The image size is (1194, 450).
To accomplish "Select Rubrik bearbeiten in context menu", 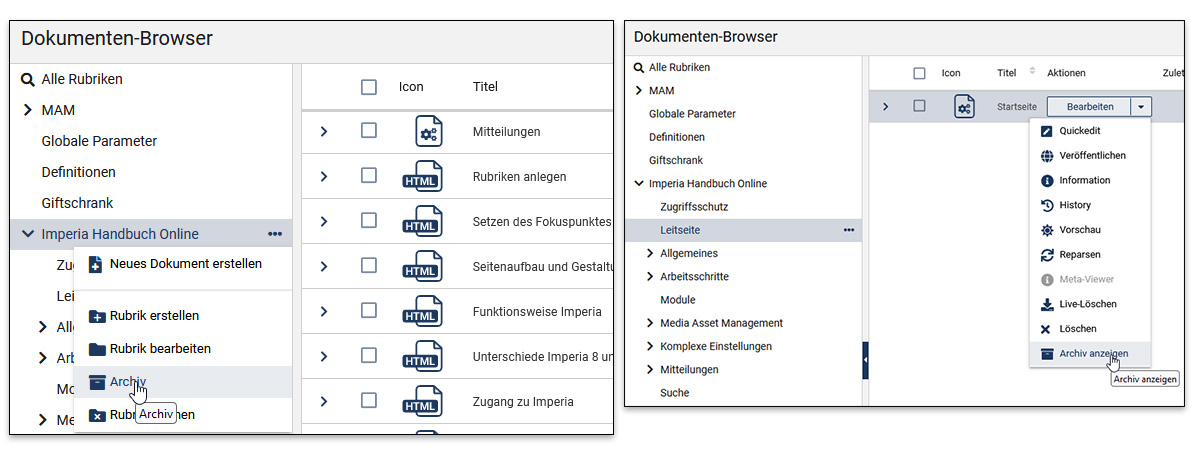I will click(160, 349).
